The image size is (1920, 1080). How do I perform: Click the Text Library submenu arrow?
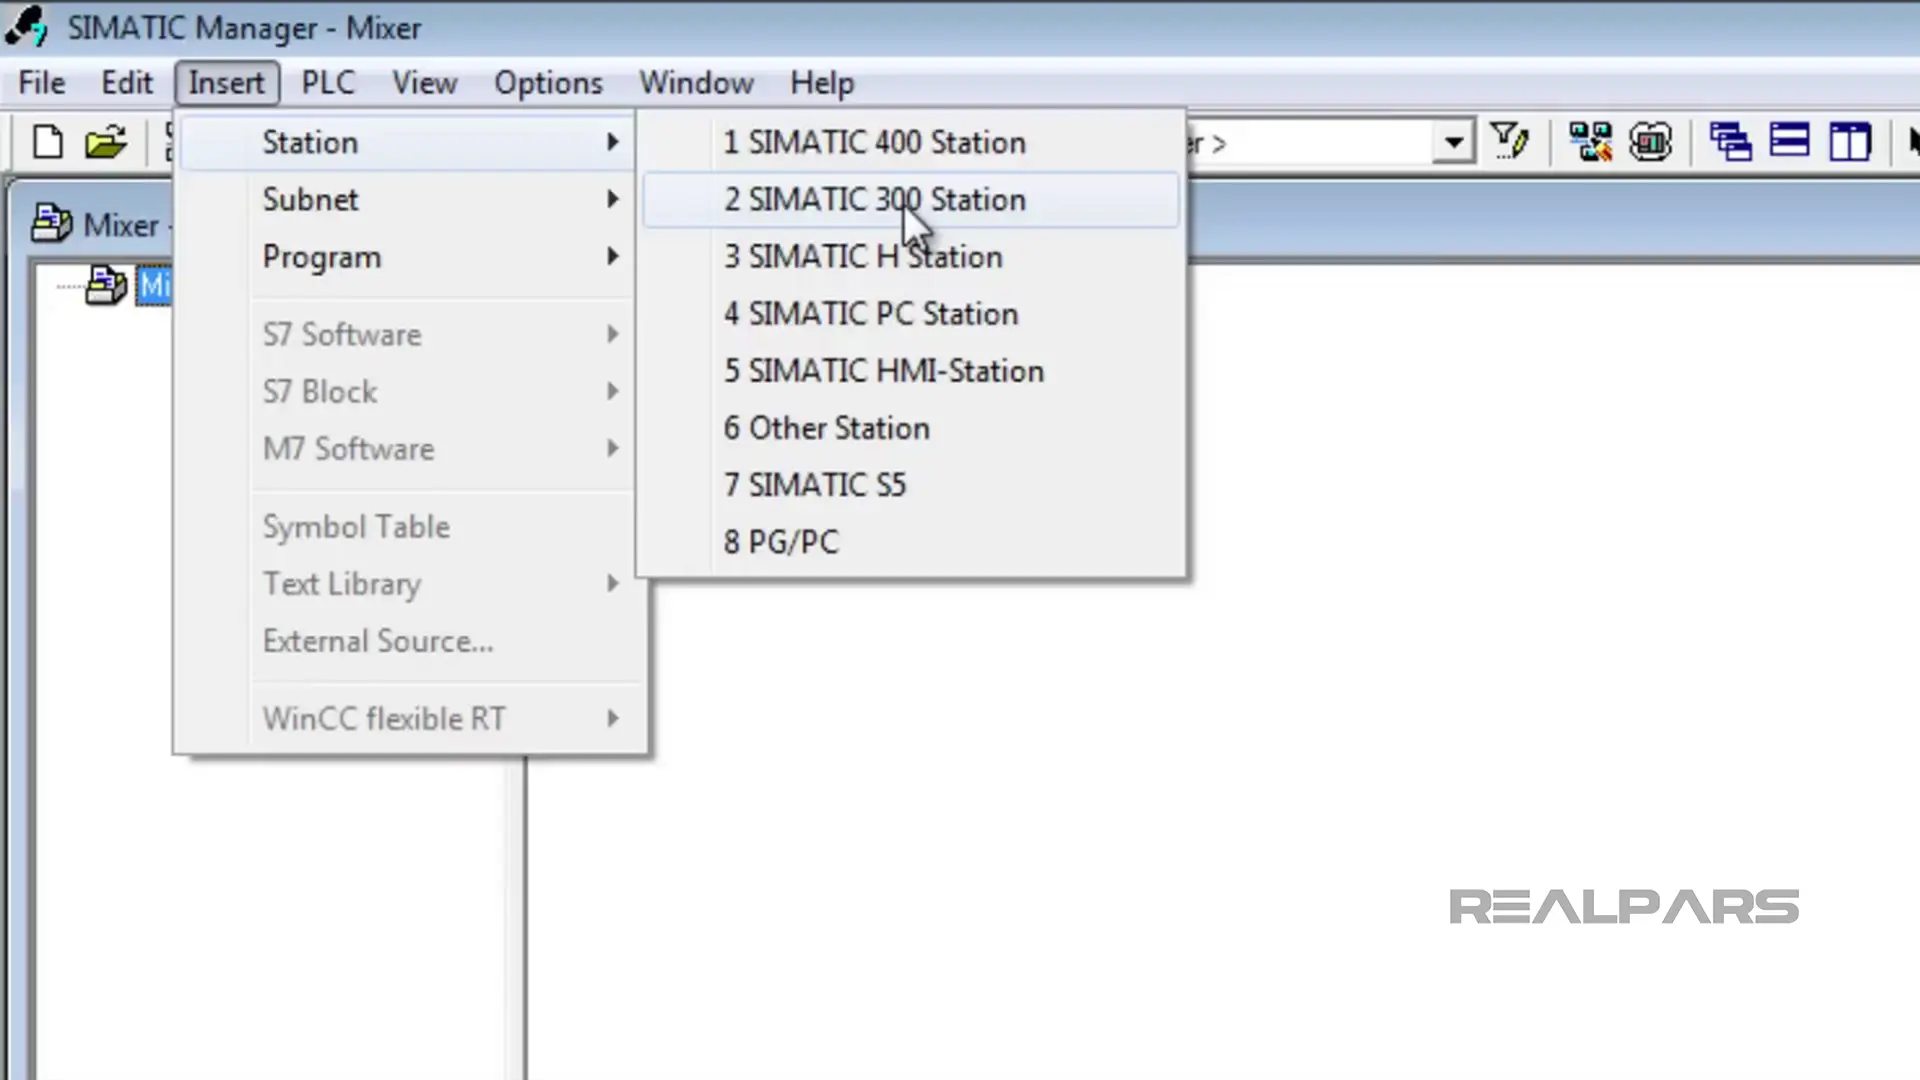613,583
